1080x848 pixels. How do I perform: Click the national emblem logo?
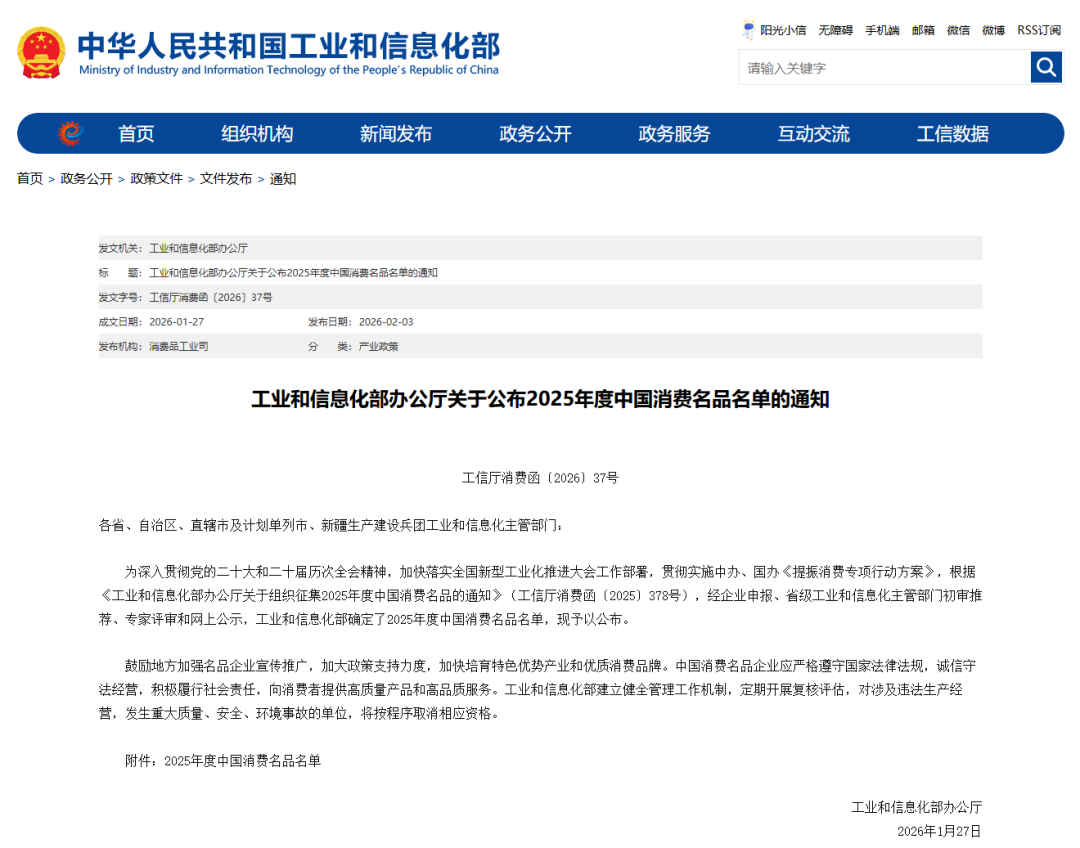click(x=41, y=53)
